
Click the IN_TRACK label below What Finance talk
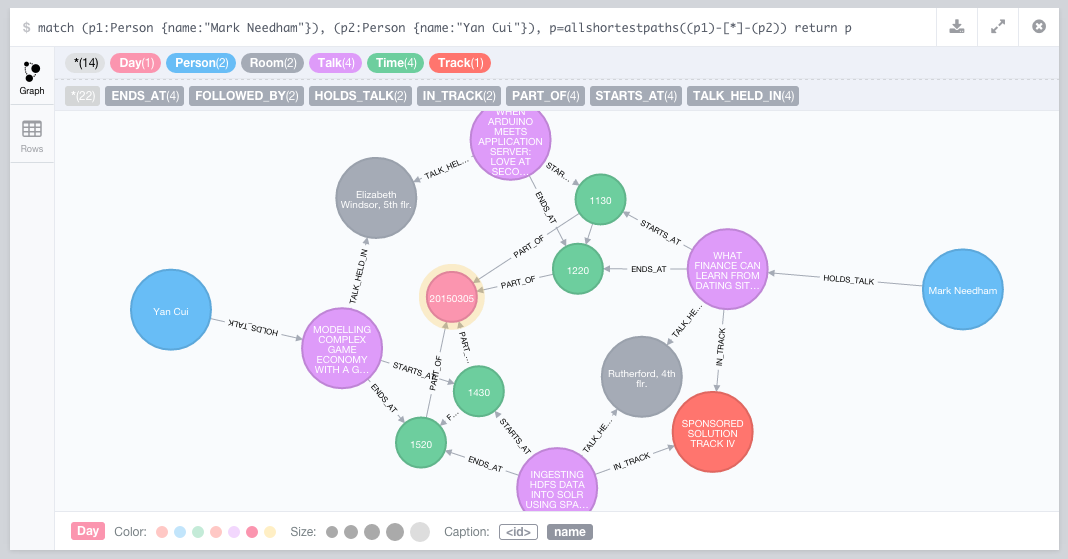coord(721,347)
